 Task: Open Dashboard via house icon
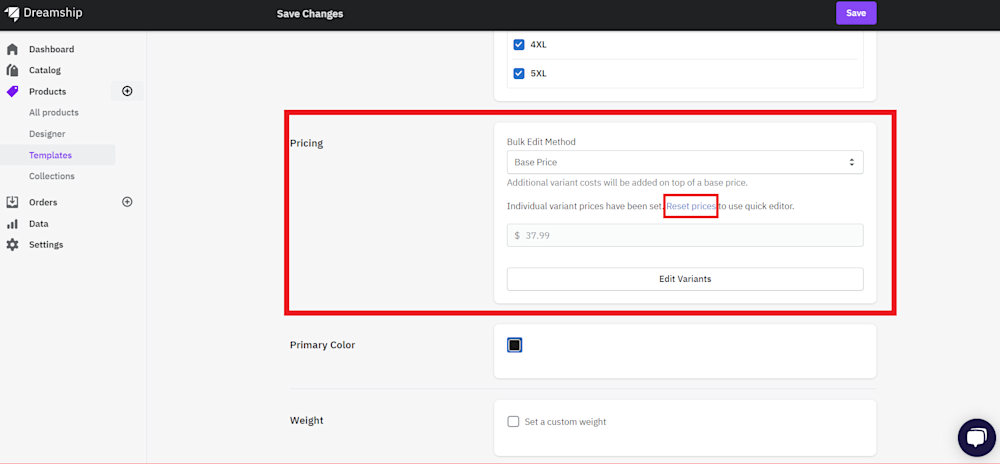click(12, 49)
